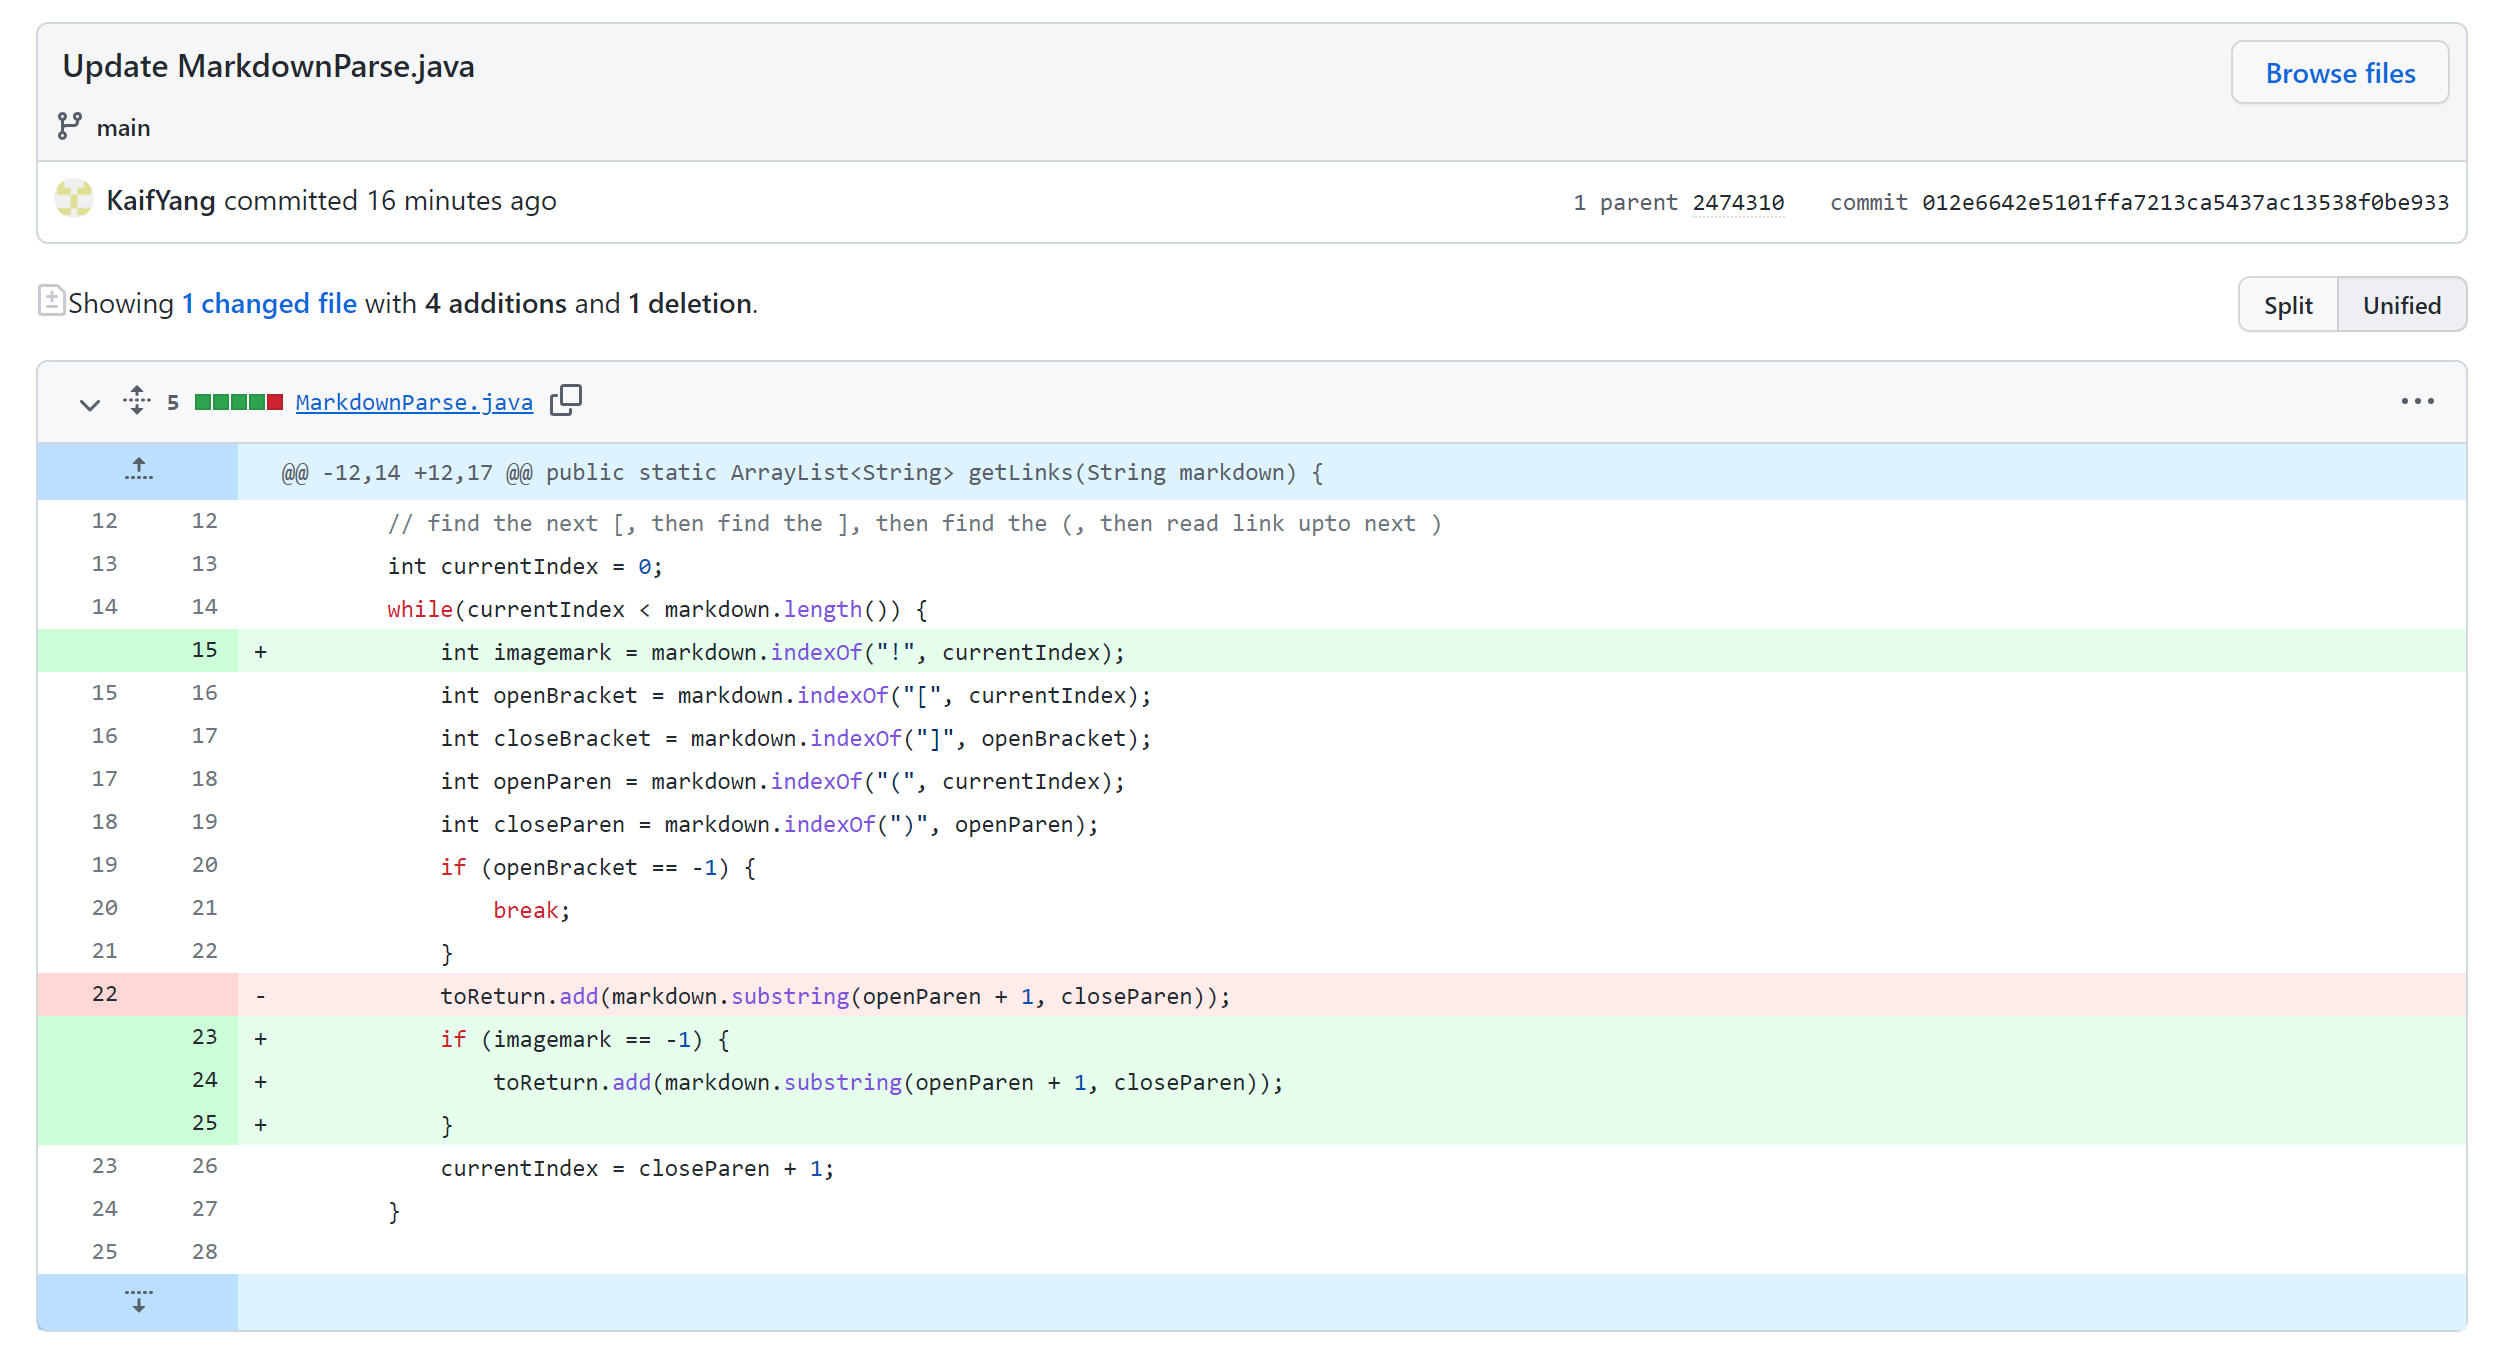This screenshot has width=2499, height=1358.
Task: Open parent commit 2474310
Action: tap(1737, 203)
